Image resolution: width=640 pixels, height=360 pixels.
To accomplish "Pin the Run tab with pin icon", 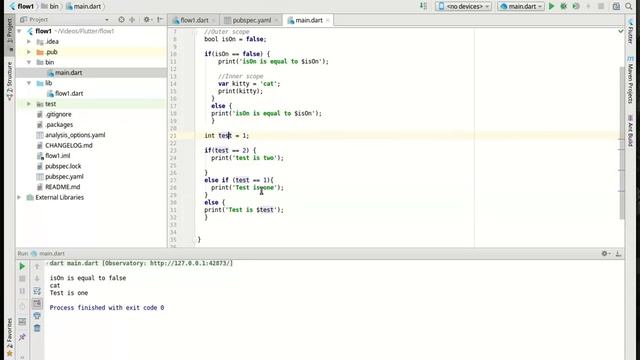I will pyautogui.click(x=22, y=337).
